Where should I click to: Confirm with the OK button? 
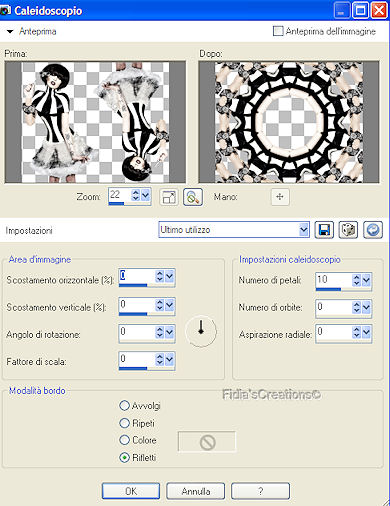tap(131, 491)
